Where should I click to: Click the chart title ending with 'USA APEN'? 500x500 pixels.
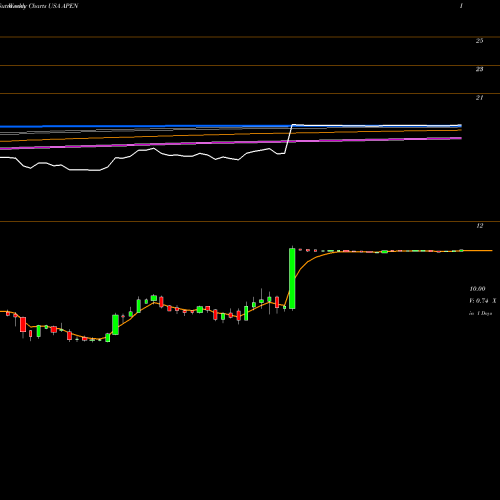pyautogui.click(x=39, y=6)
